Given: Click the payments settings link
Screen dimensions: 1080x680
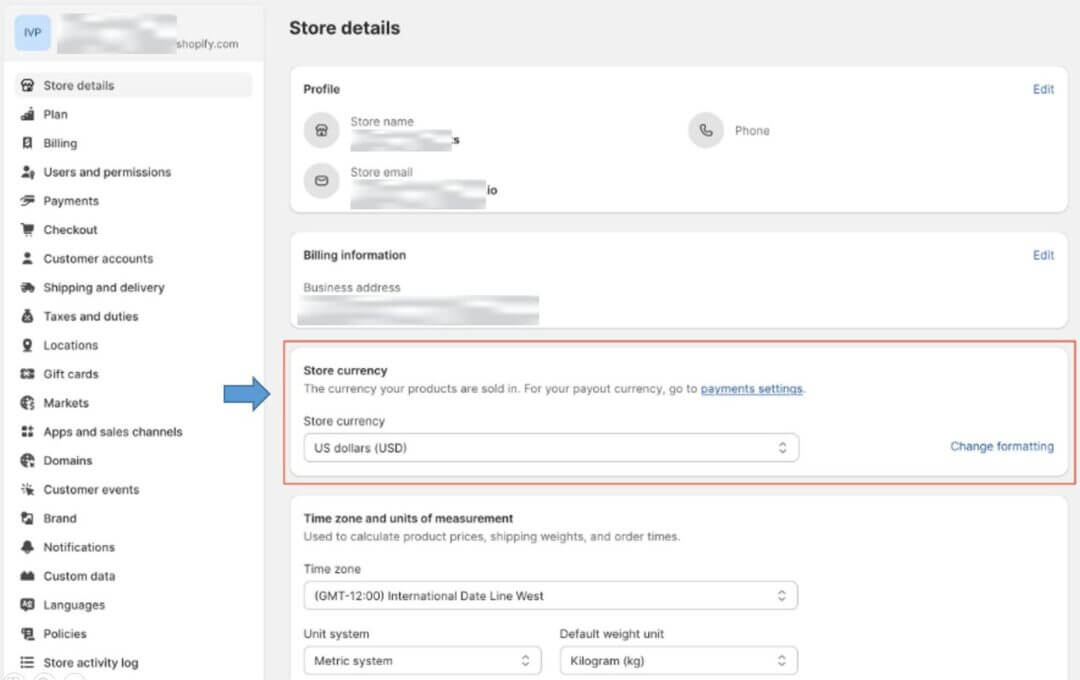Looking at the screenshot, I should [x=751, y=388].
